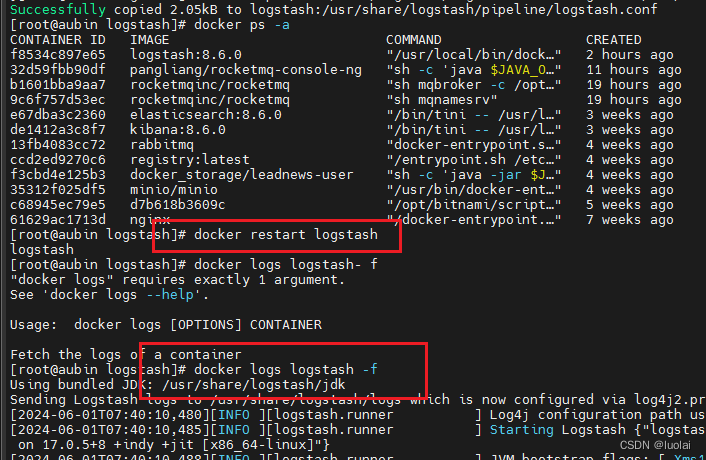Select container ID 13fb4083cc72
The width and height of the screenshot is (706, 460).
tap(58, 145)
